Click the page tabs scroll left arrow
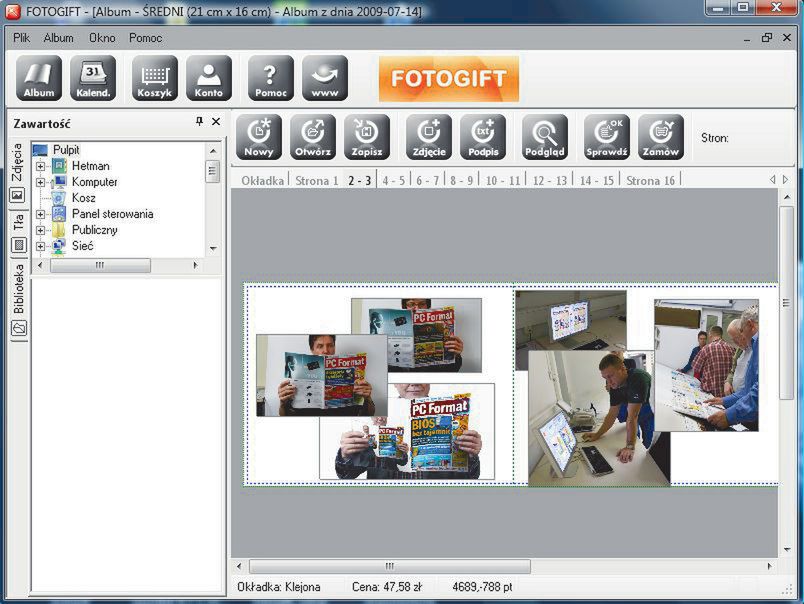Image resolution: width=804 pixels, height=604 pixels. 772,180
